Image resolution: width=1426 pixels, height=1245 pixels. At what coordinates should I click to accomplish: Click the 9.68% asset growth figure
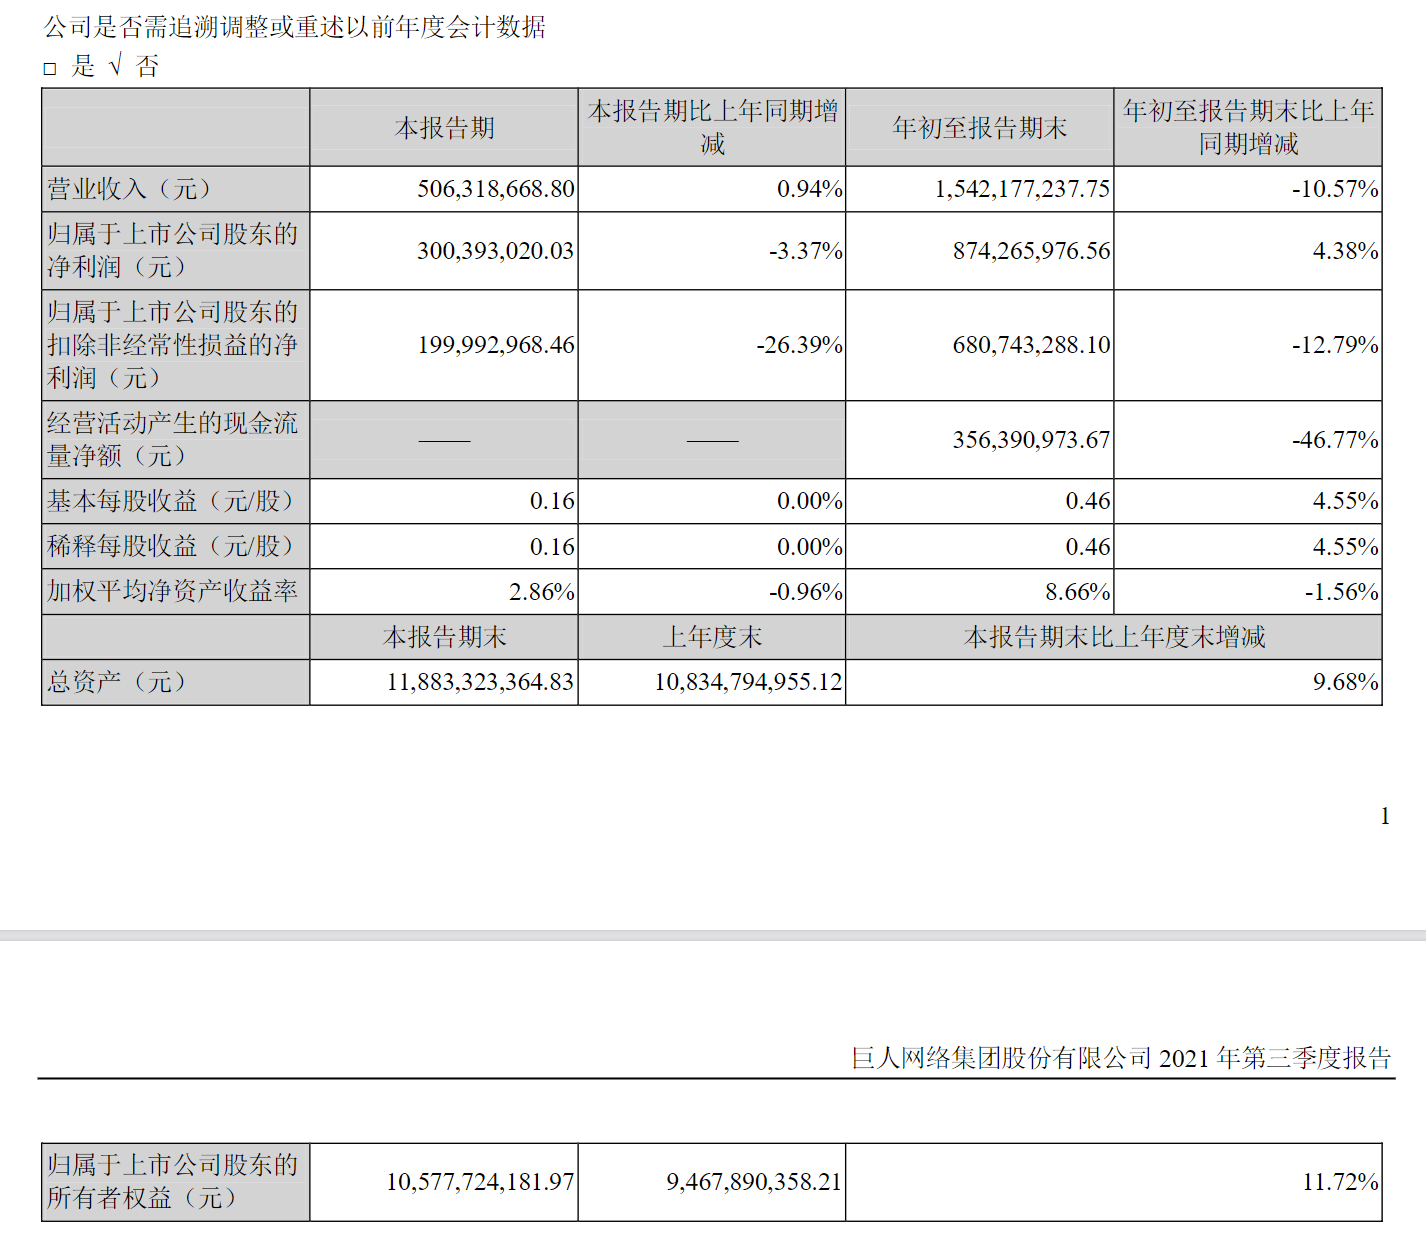coord(1343,683)
